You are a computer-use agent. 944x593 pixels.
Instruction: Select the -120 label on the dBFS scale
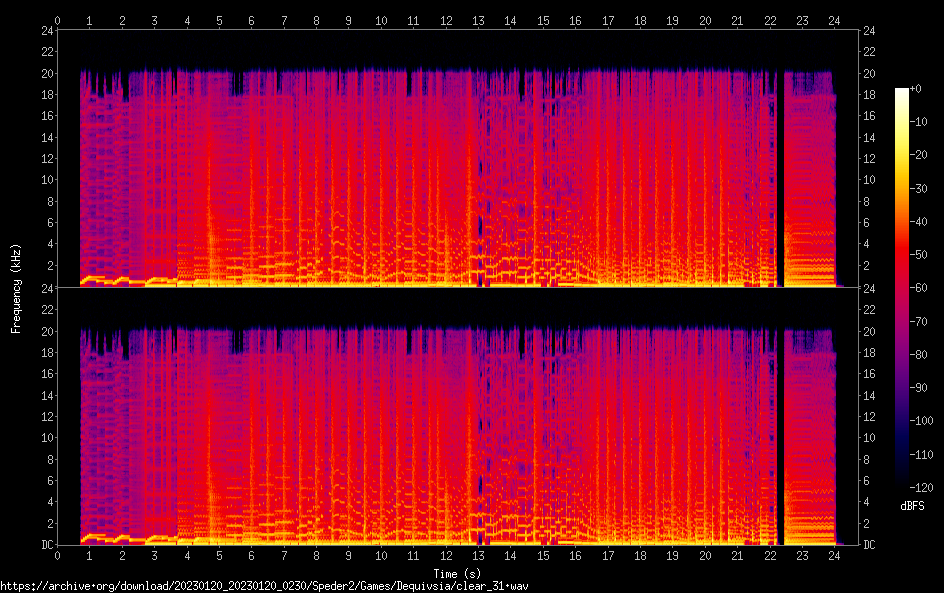pyautogui.click(x=924, y=487)
